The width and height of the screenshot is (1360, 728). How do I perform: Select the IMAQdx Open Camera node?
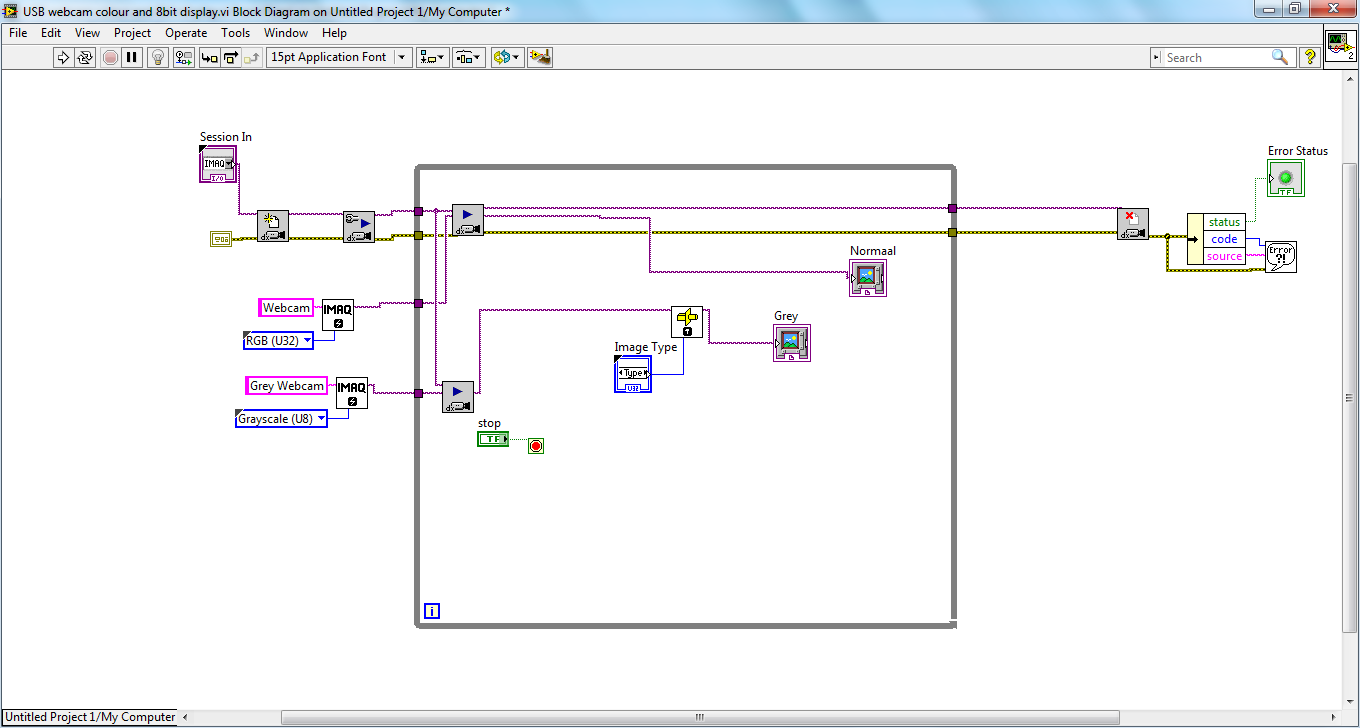[273, 226]
